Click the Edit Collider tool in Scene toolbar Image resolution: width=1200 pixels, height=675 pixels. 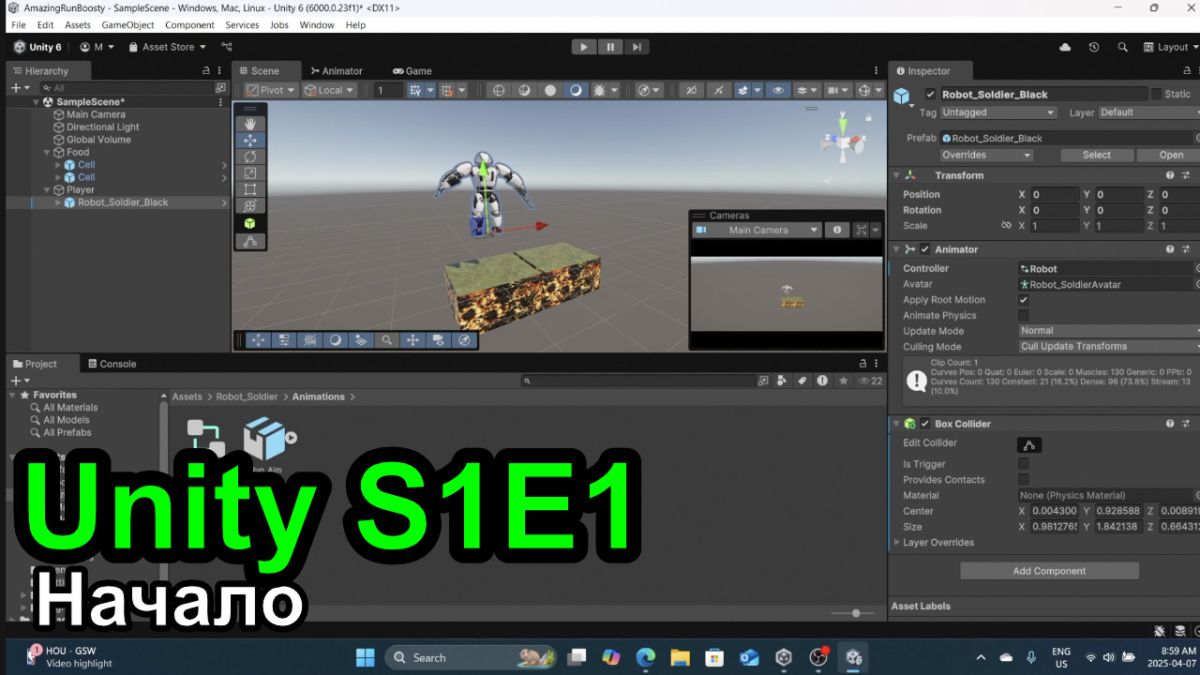click(x=249, y=241)
